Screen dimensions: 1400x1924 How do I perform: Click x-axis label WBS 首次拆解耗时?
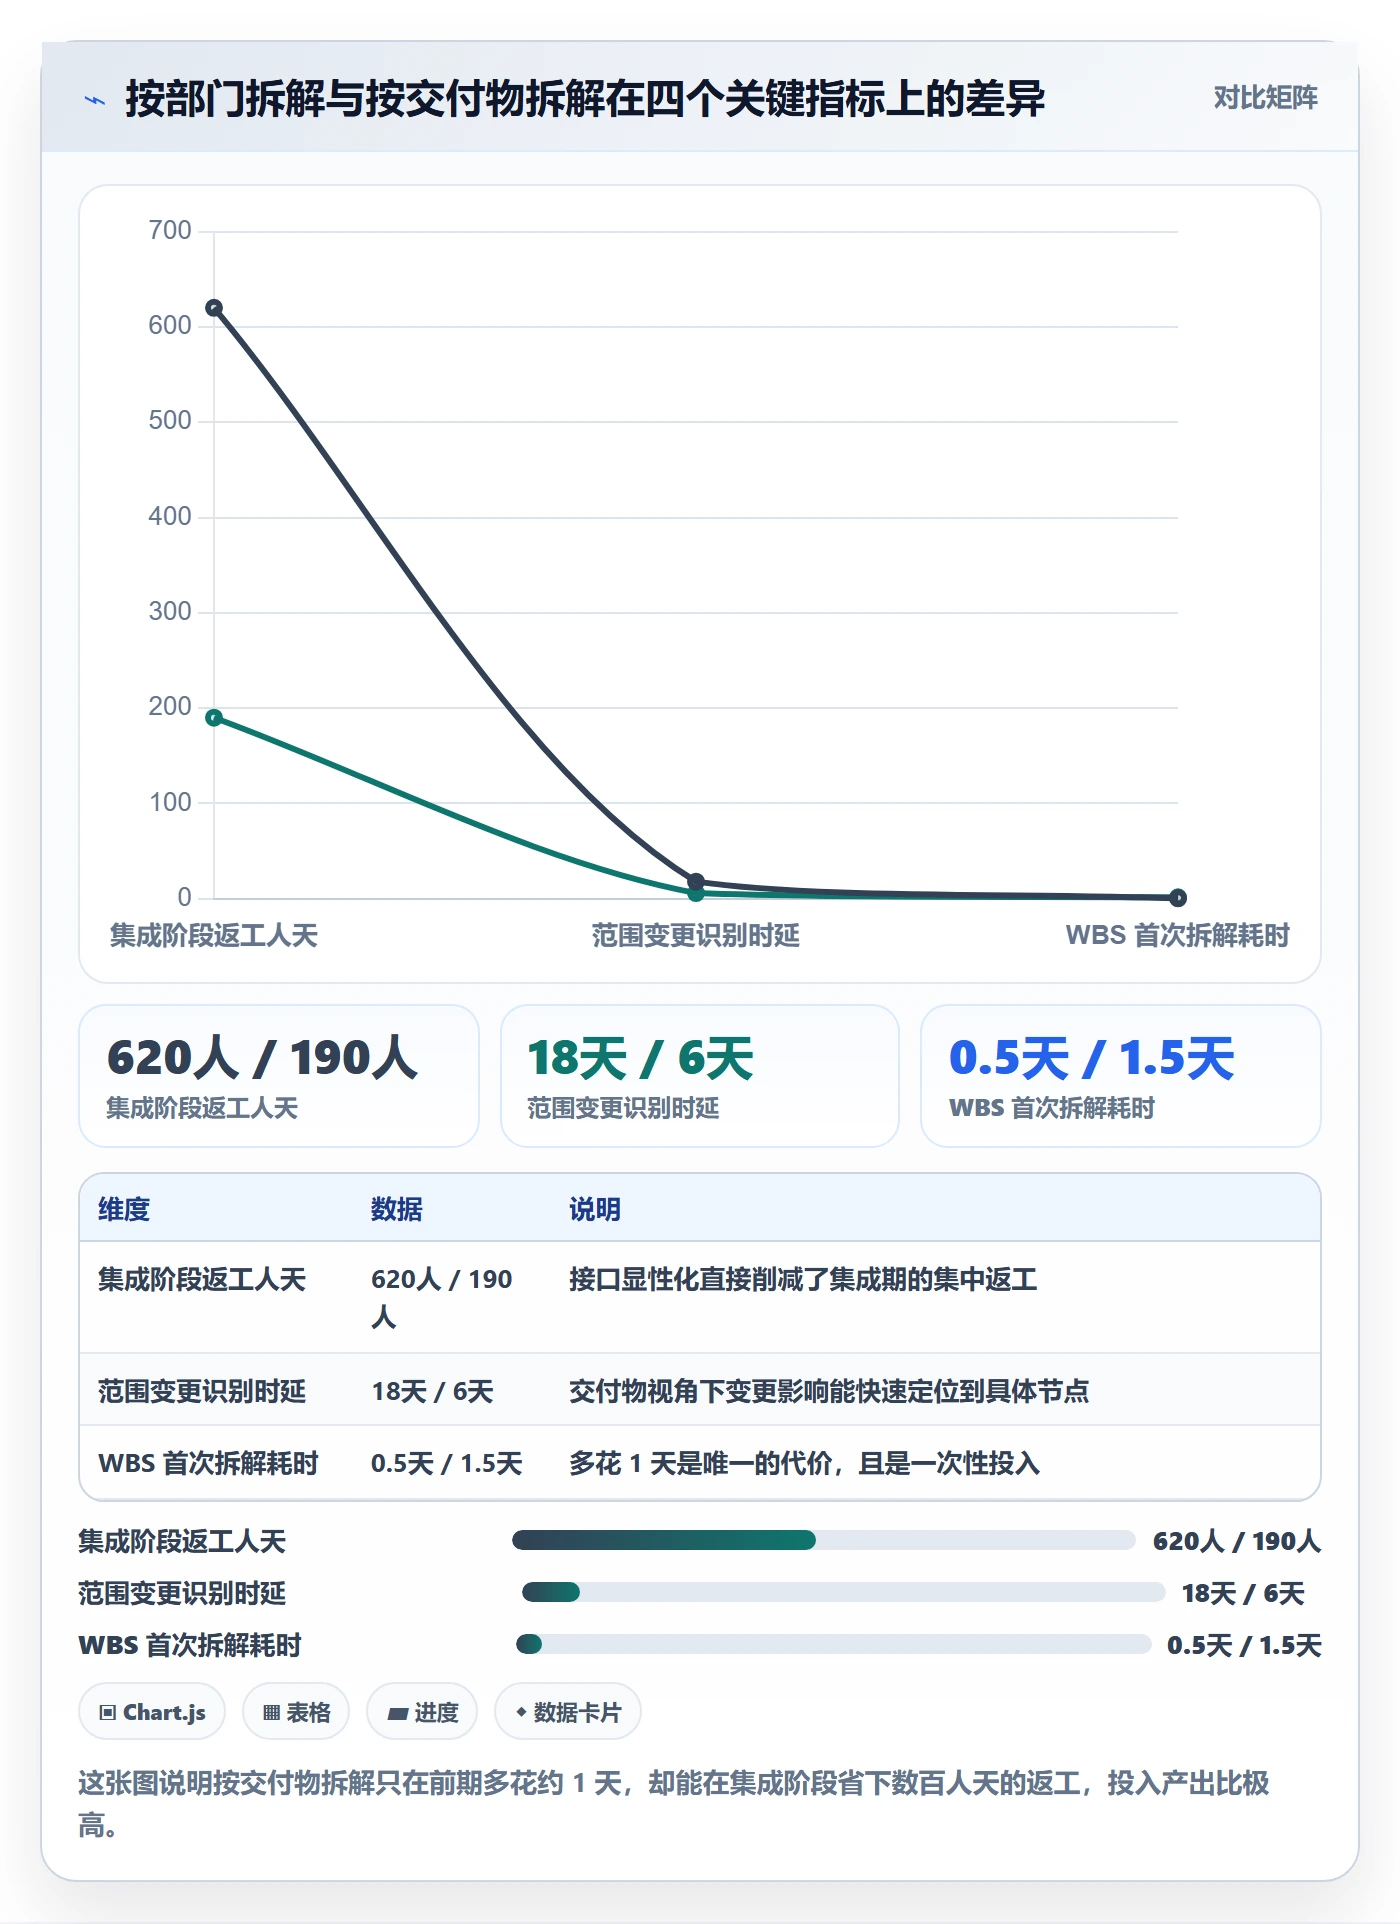tap(1178, 935)
